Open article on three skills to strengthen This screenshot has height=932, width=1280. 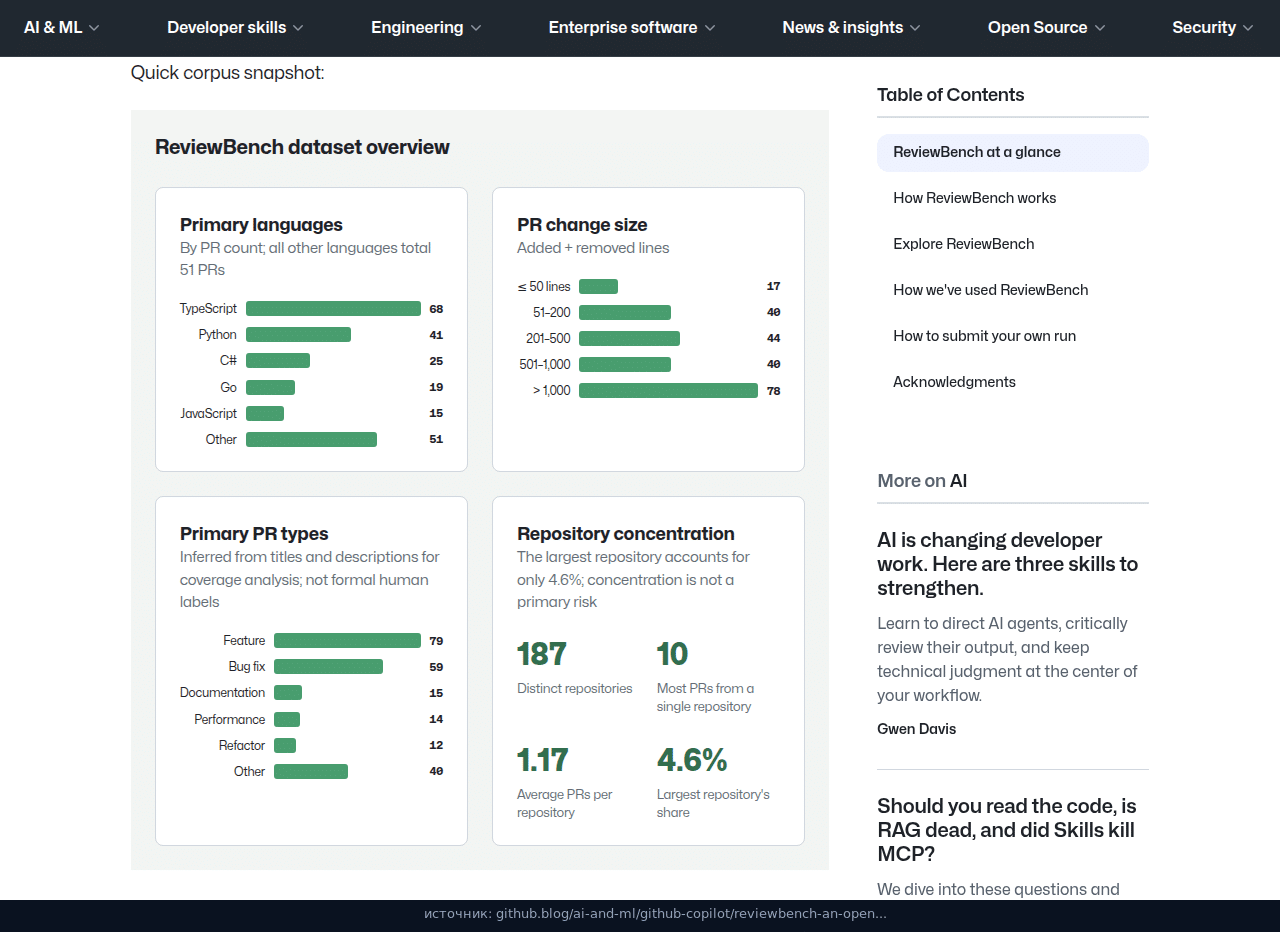[1008, 564]
